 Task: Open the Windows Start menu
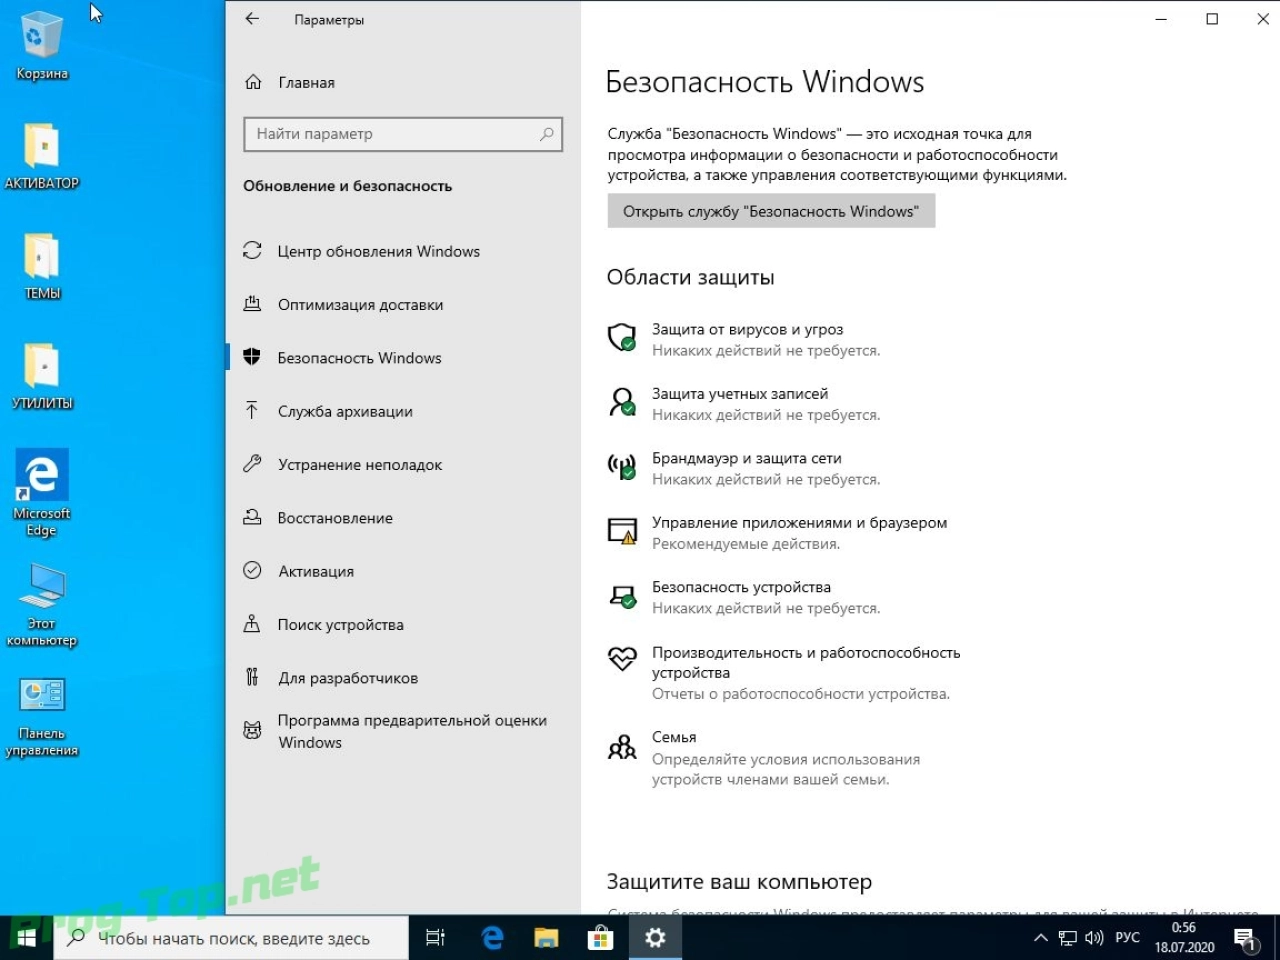pyautogui.click(x=26, y=938)
